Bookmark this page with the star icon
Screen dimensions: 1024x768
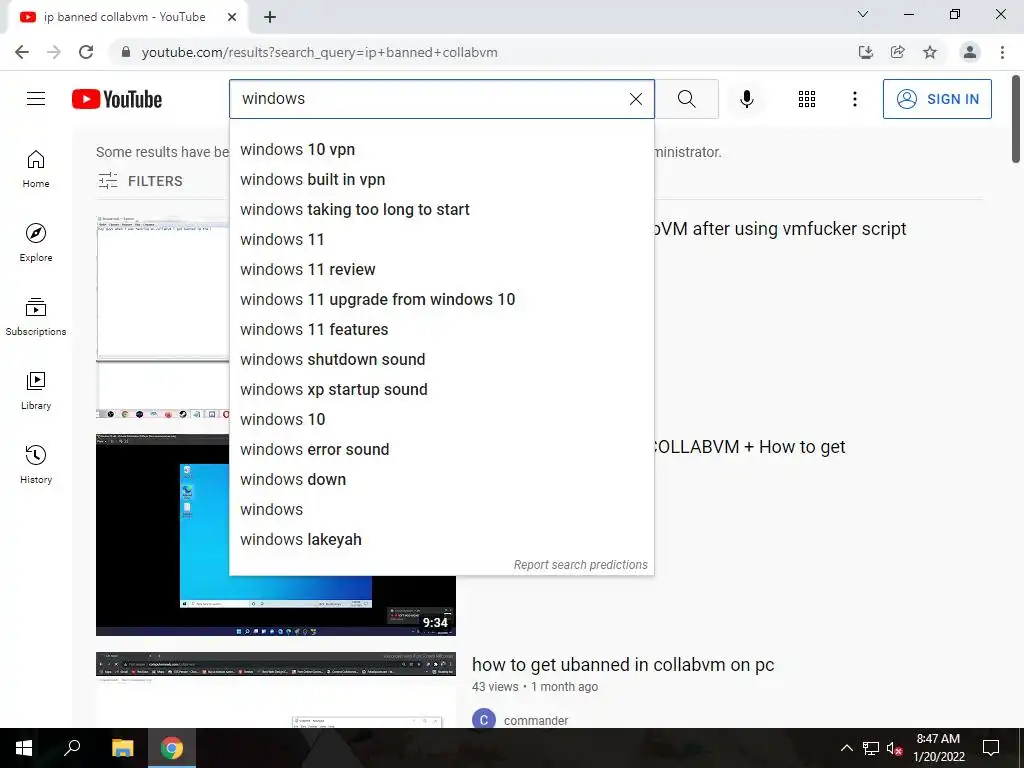click(x=930, y=52)
